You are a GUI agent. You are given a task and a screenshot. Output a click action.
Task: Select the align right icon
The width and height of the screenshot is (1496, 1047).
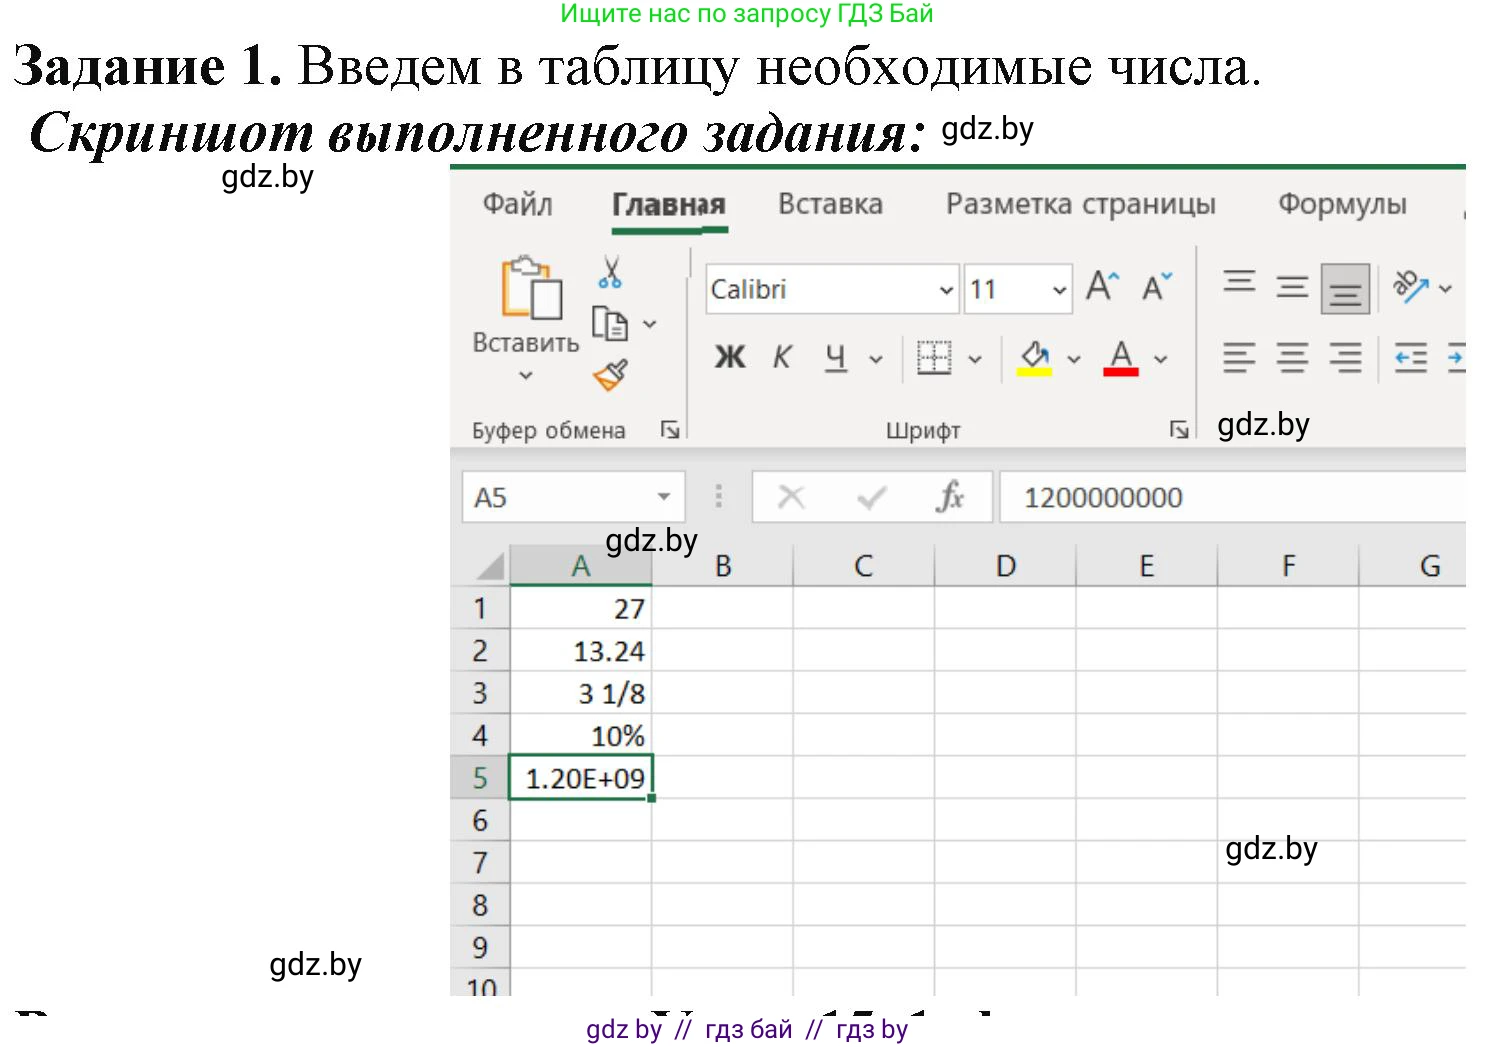[x=1345, y=357]
